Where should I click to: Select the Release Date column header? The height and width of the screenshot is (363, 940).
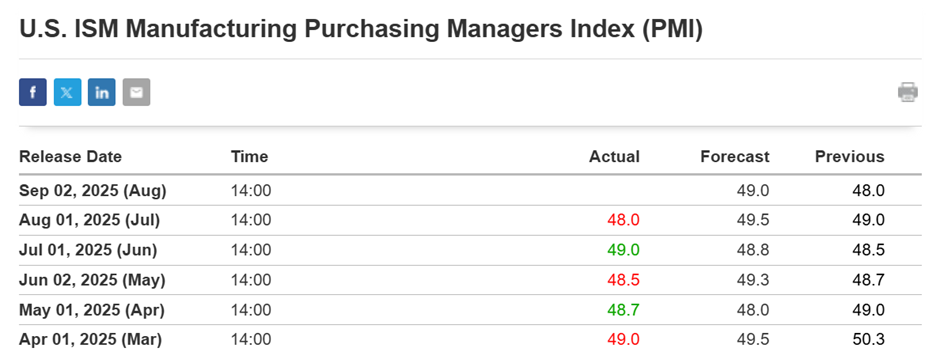click(70, 157)
